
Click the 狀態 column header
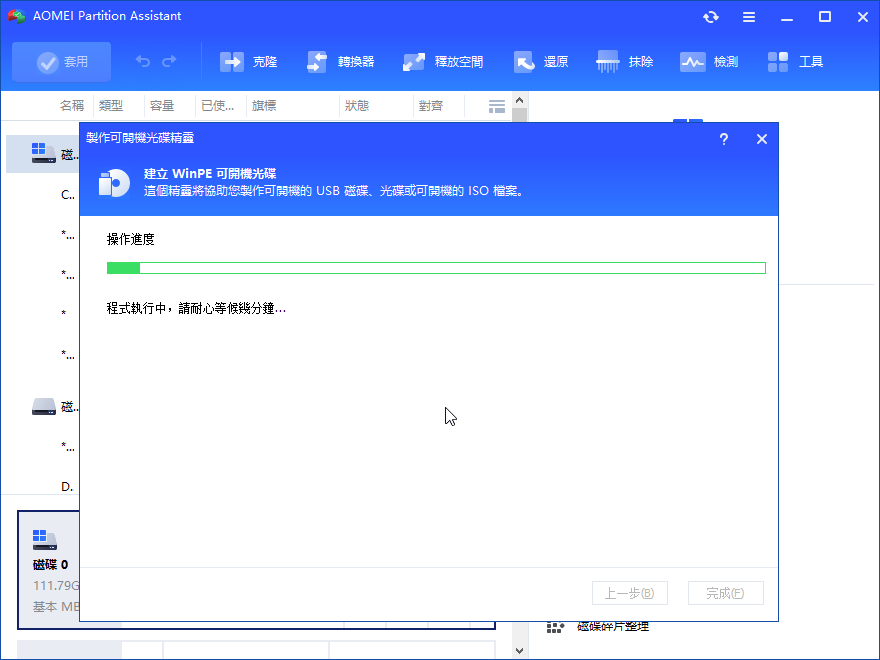357,106
